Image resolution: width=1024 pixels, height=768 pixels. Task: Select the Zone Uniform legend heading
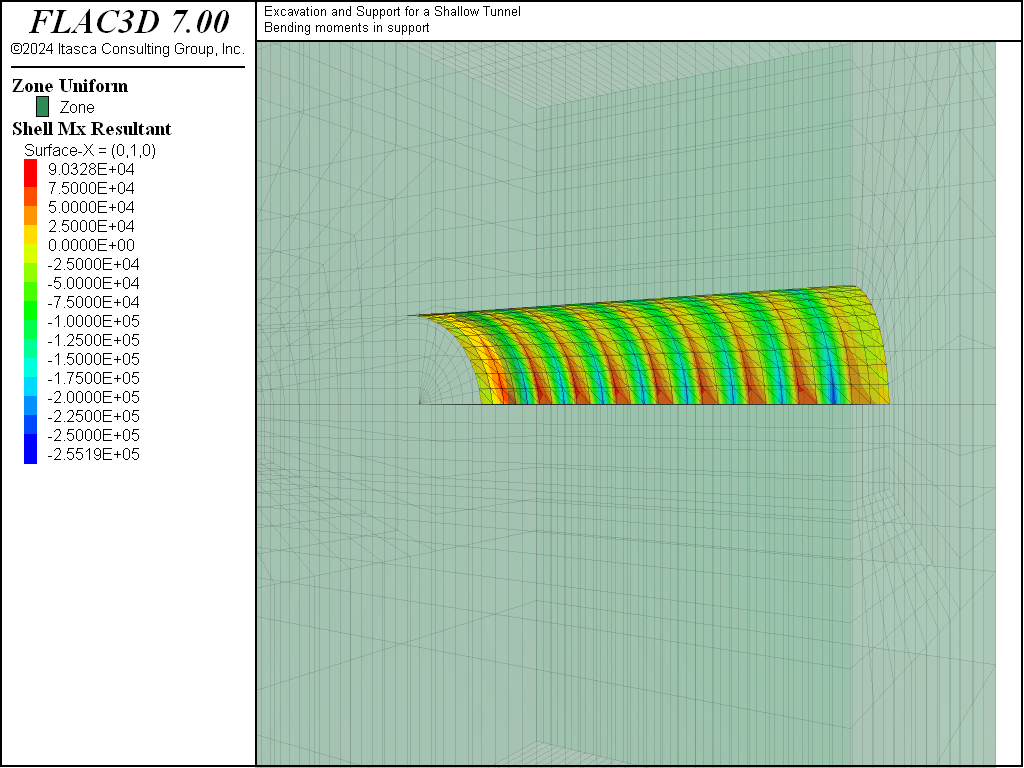point(70,86)
